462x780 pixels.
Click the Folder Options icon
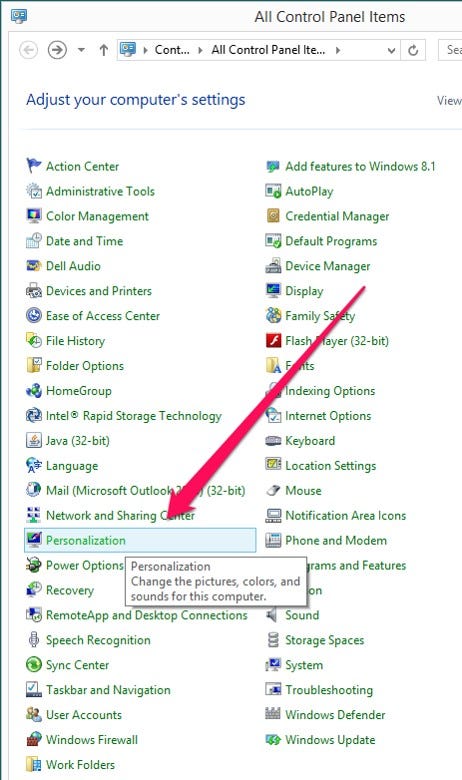click(x=33, y=366)
